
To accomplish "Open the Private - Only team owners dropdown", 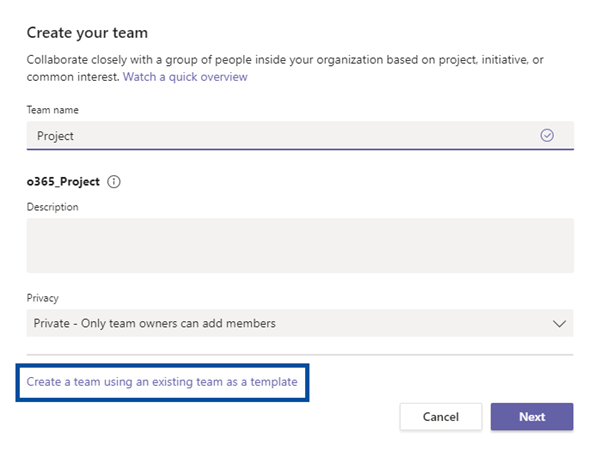I will (x=300, y=323).
